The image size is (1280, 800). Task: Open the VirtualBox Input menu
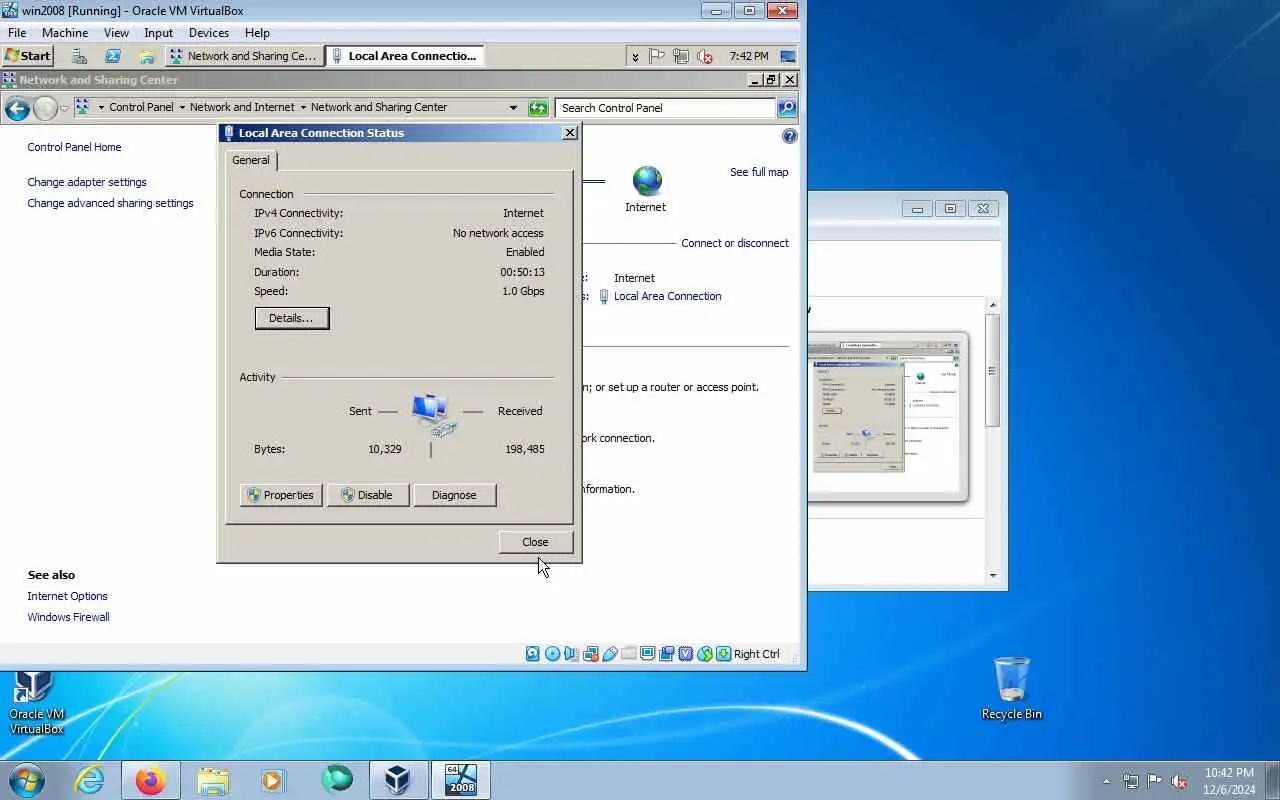158,33
